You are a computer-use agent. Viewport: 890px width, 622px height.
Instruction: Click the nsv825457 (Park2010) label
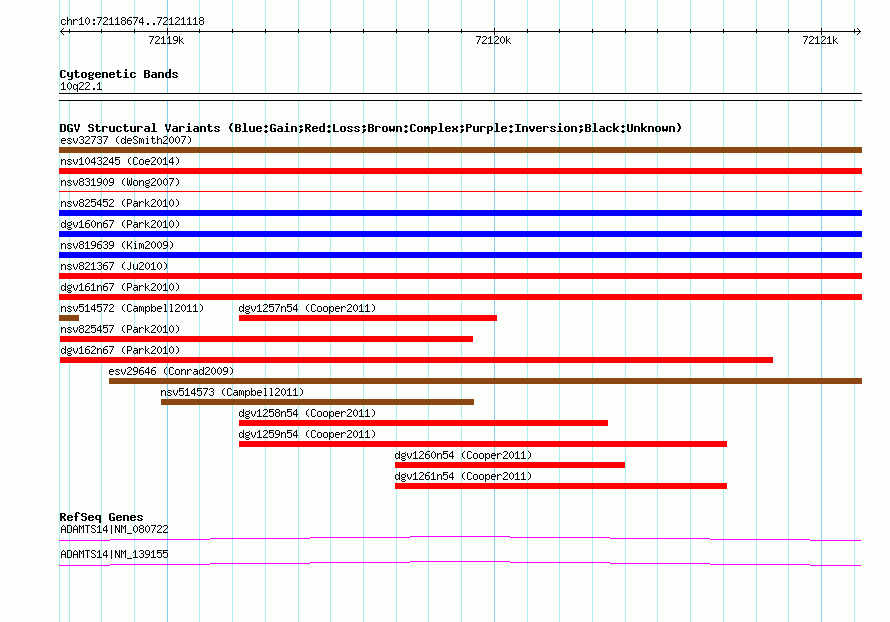click(120, 329)
